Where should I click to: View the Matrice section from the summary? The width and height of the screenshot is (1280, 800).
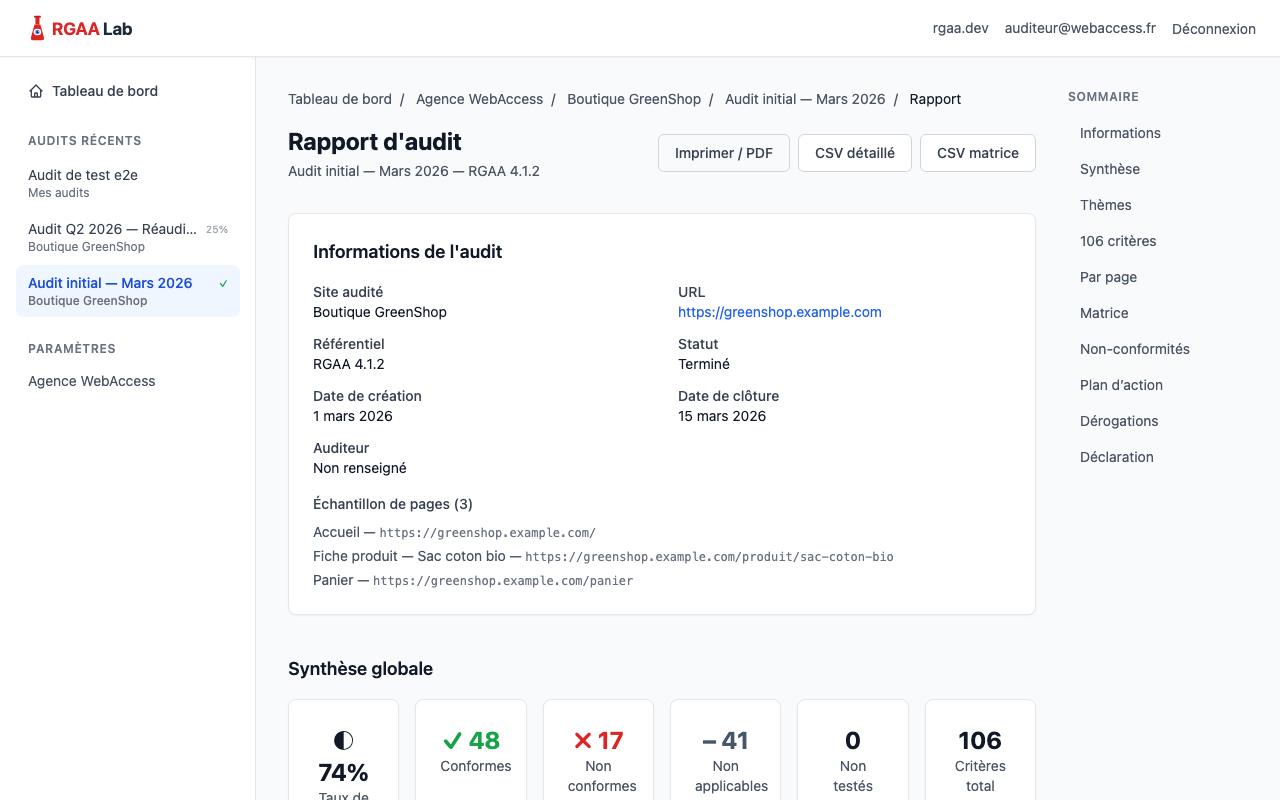pos(1103,313)
